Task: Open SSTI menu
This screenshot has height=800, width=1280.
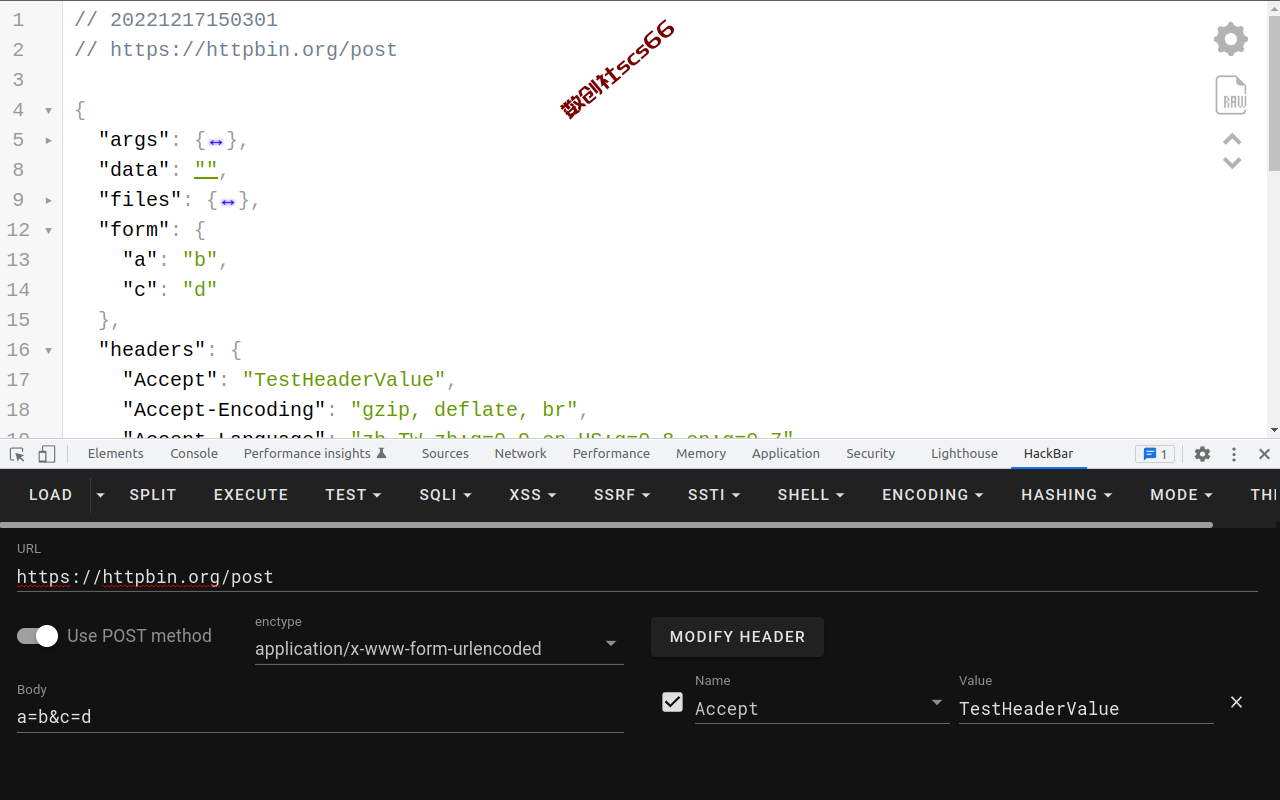Action: point(714,495)
